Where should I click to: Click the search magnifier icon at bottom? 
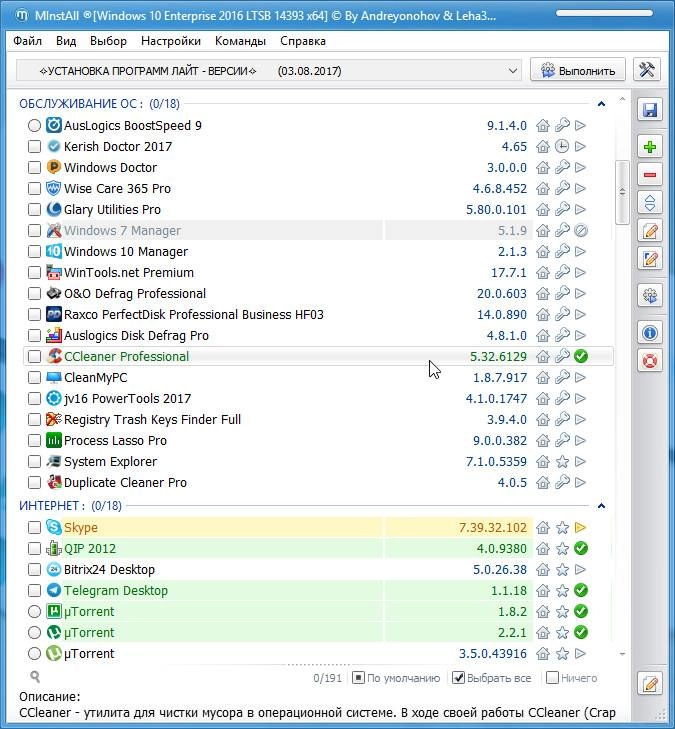coord(35,677)
